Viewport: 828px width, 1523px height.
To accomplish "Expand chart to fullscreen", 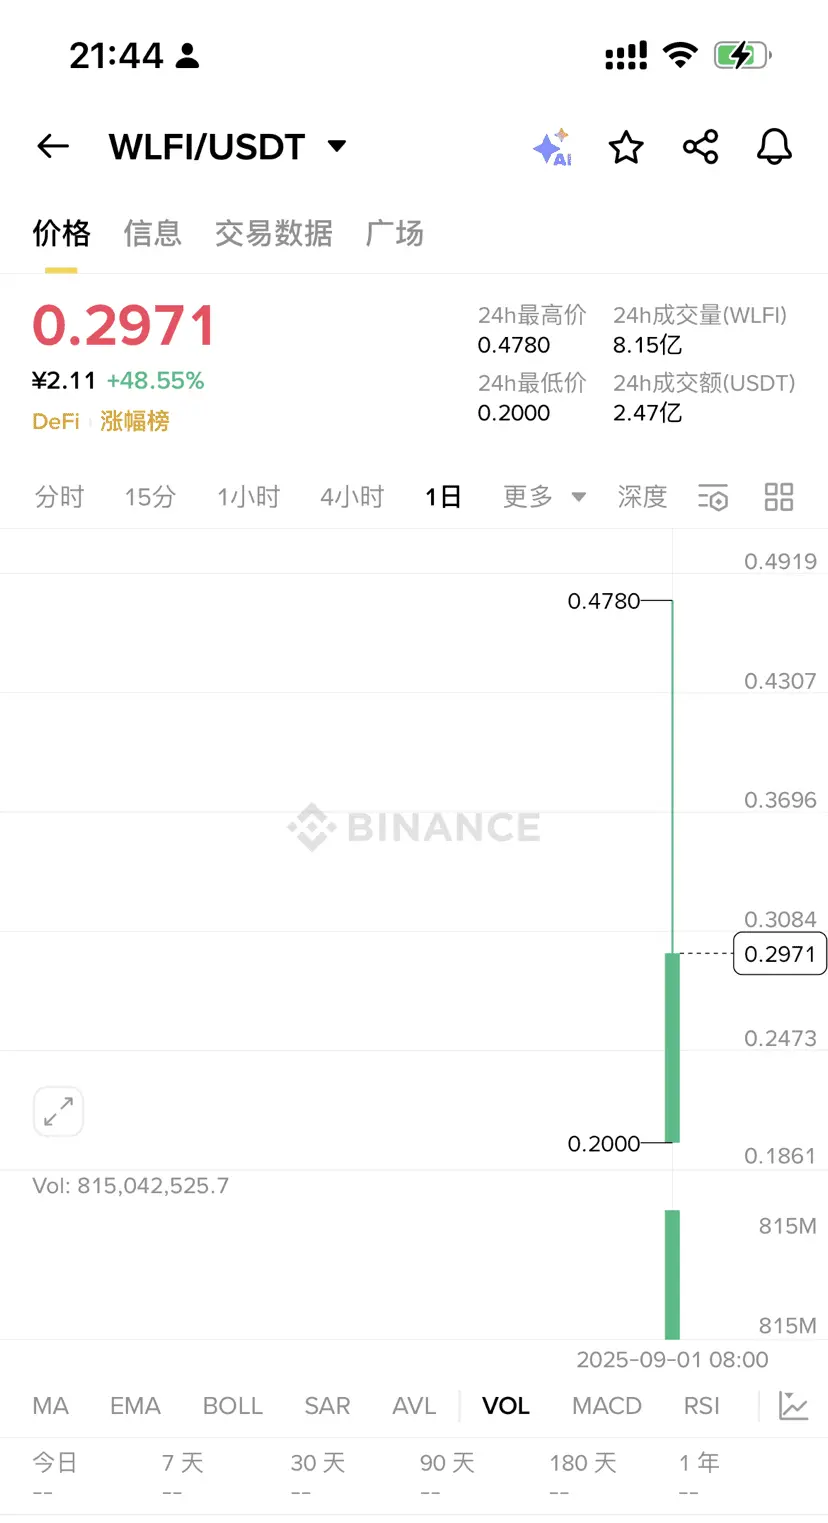I will coord(58,1111).
